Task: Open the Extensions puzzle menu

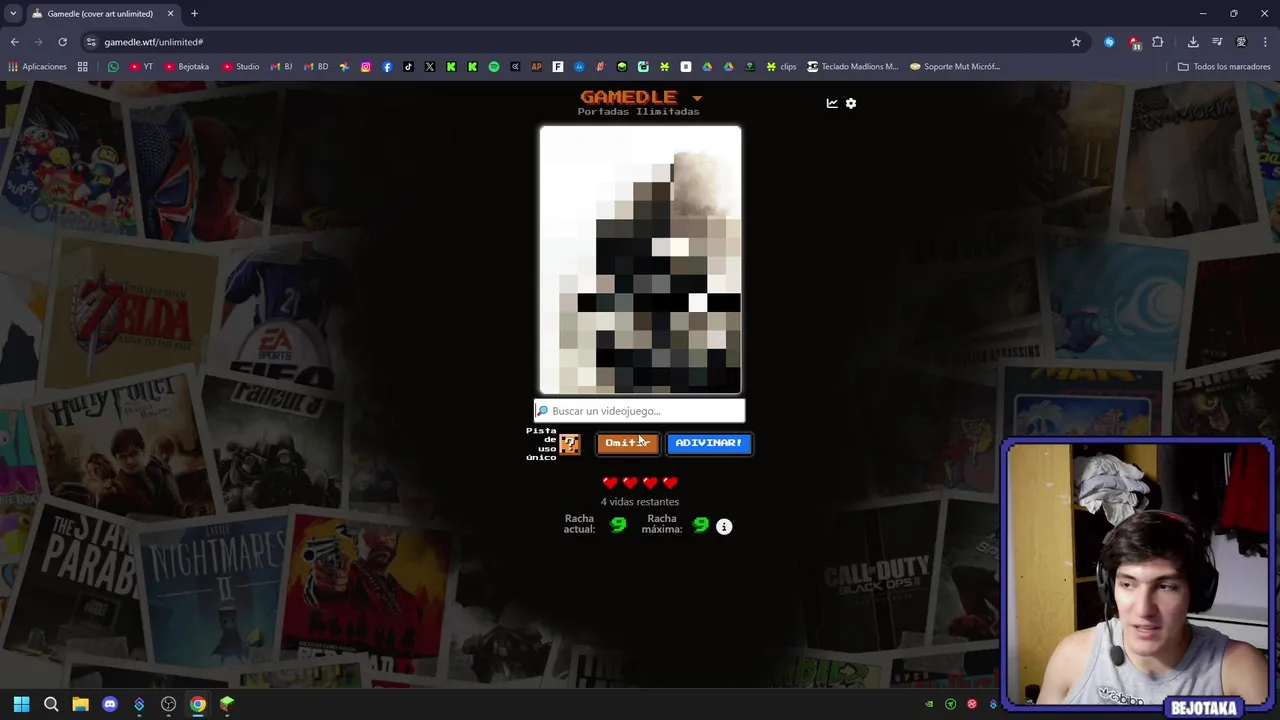Action: click(1158, 42)
